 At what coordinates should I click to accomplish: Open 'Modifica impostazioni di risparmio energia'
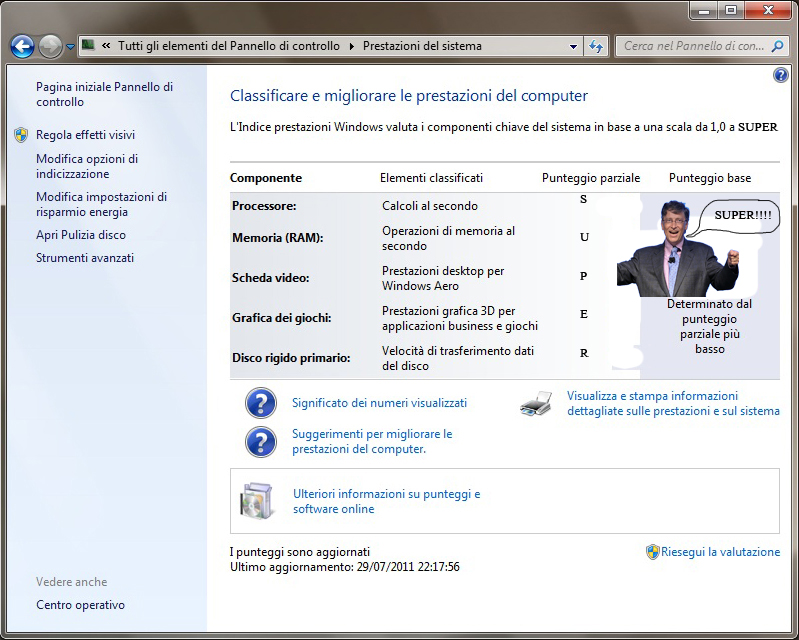pos(101,204)
